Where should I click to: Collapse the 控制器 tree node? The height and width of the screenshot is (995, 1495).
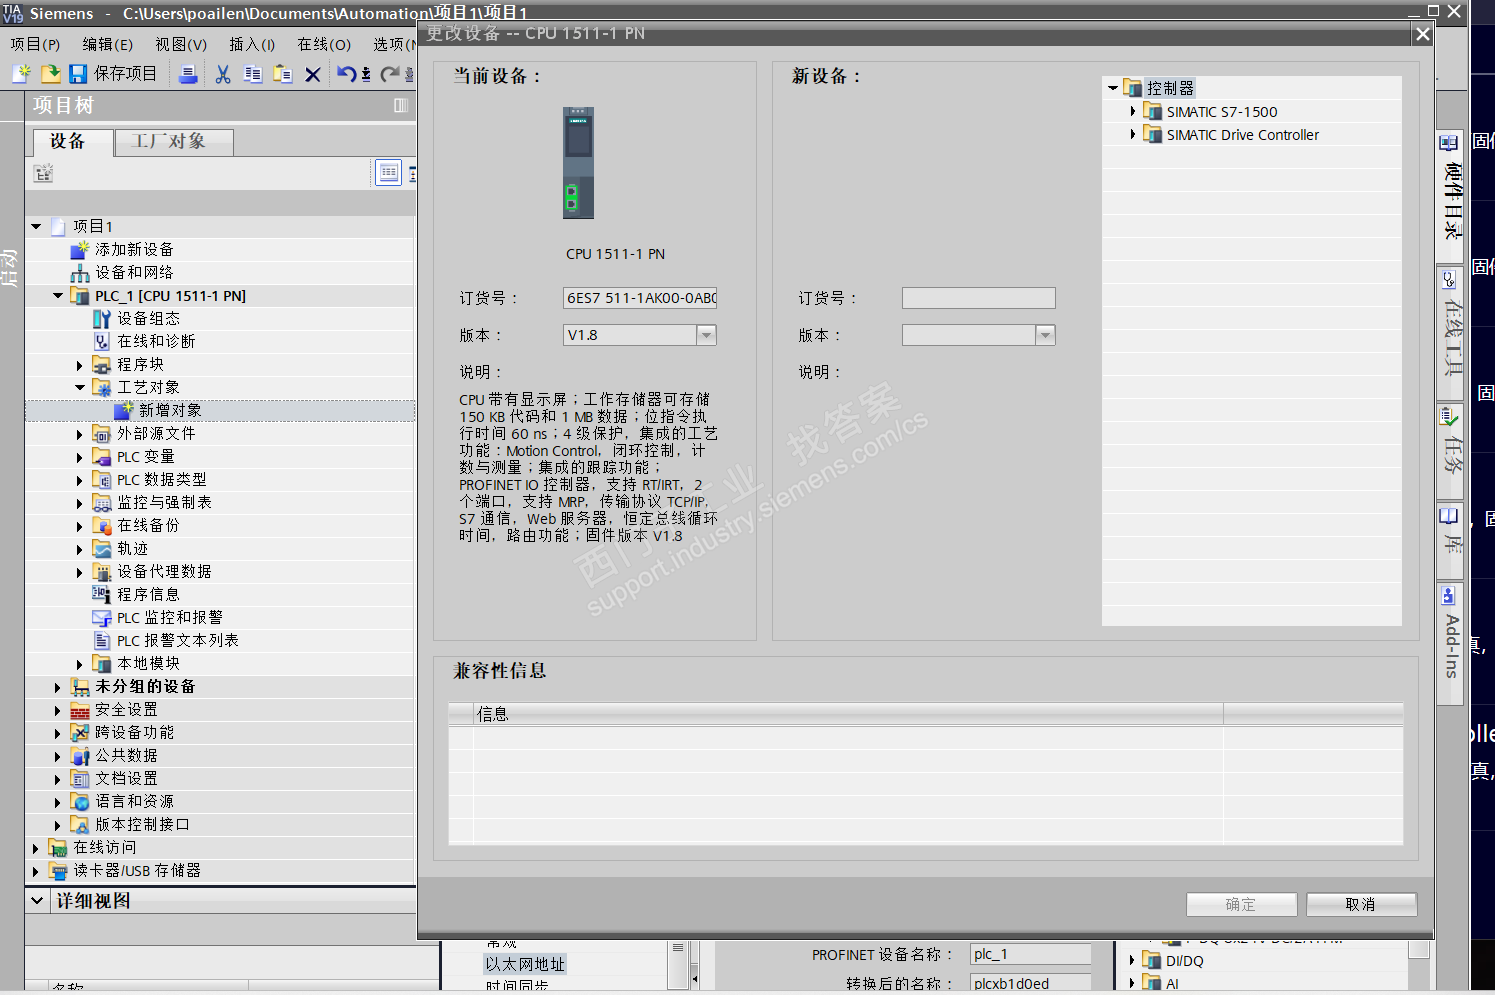click(1113, 88)
